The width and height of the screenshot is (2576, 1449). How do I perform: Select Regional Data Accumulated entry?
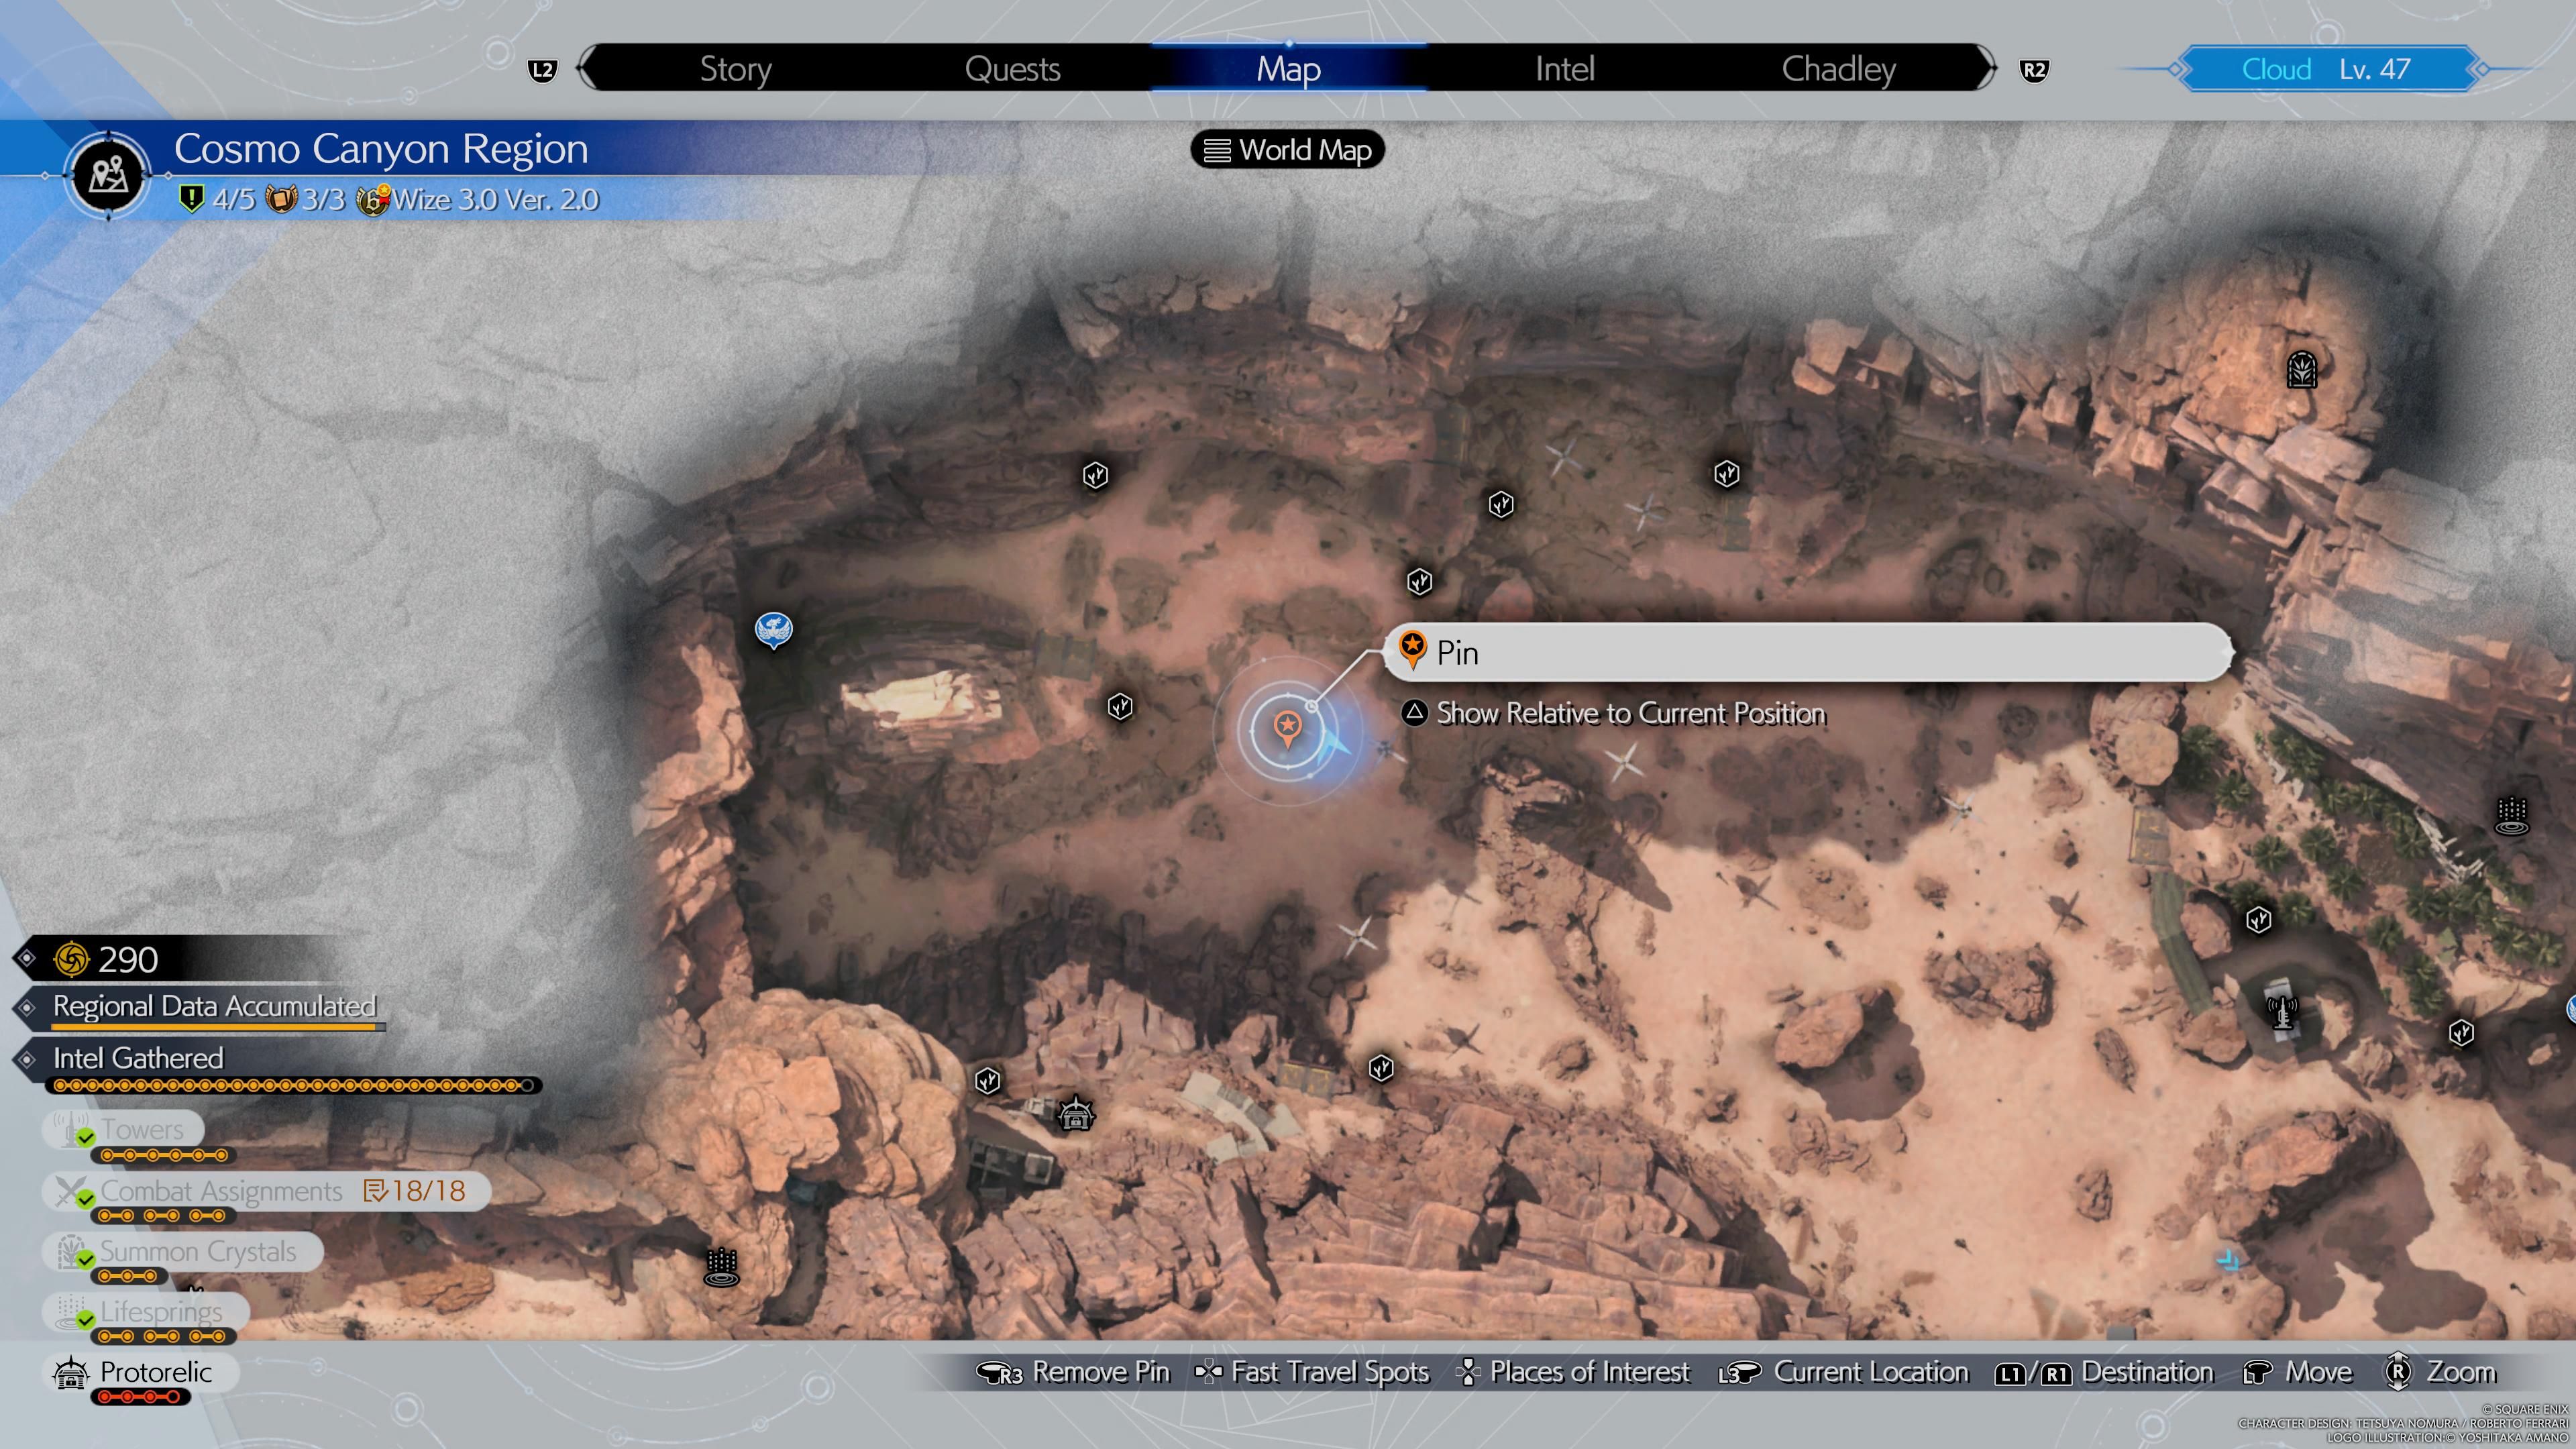pos(214,1006)
